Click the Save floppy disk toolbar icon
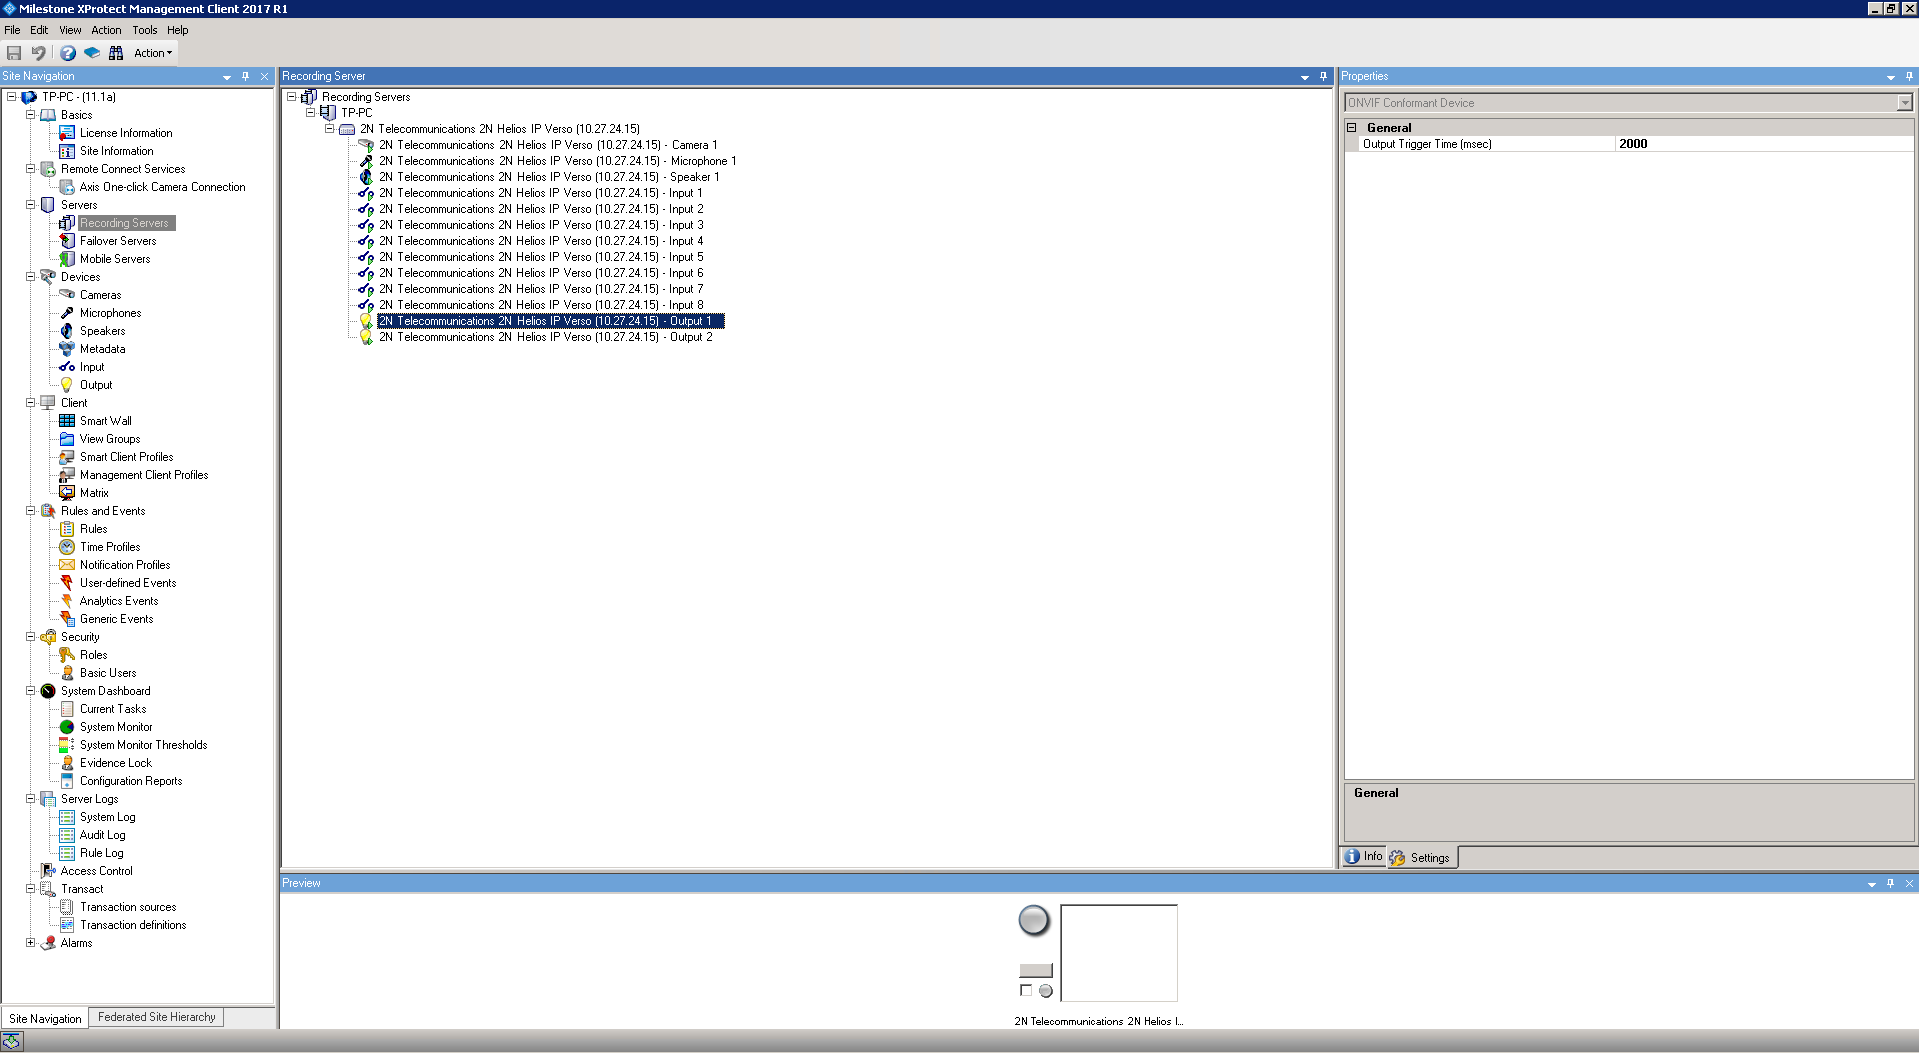 (x=14, y=53)
